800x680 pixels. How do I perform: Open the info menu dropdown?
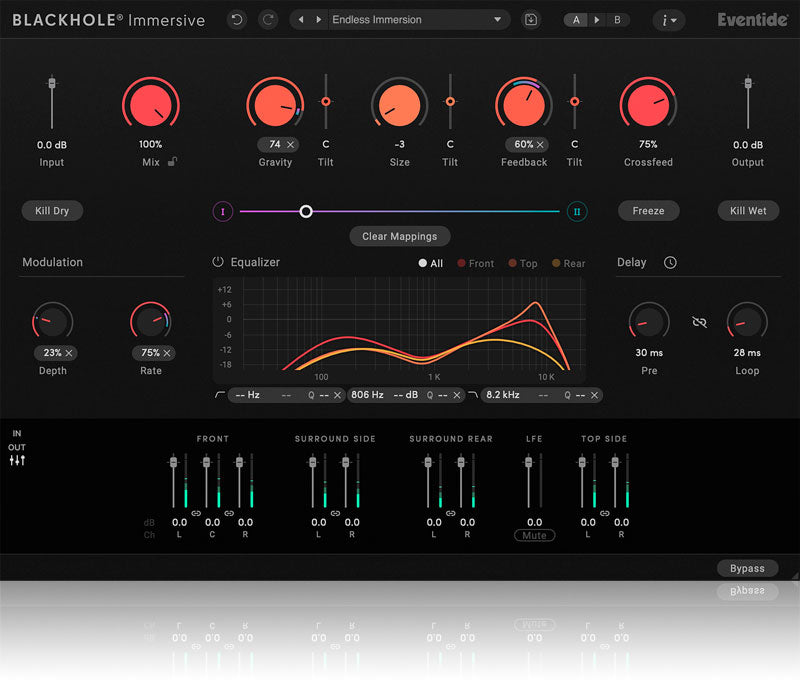pos(668,20)
